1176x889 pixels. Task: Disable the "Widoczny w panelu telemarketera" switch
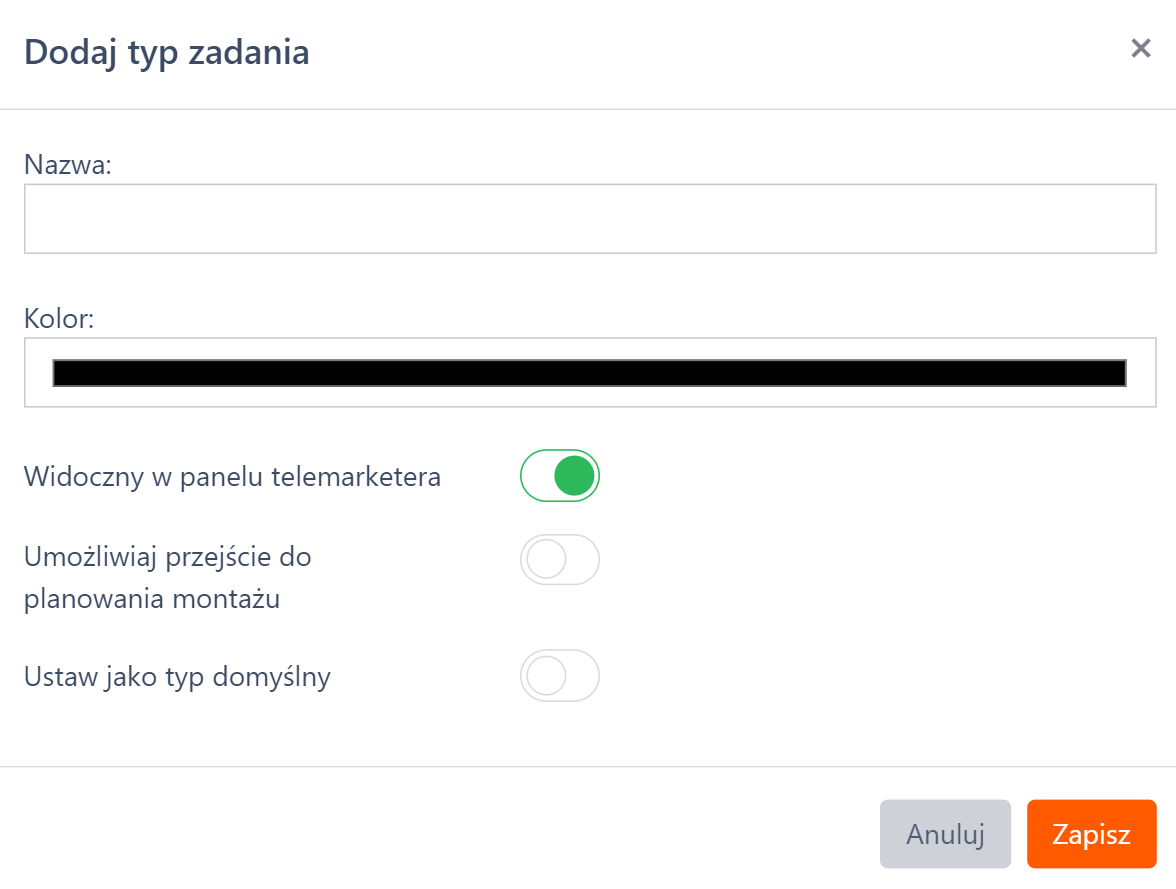[559, 475]
